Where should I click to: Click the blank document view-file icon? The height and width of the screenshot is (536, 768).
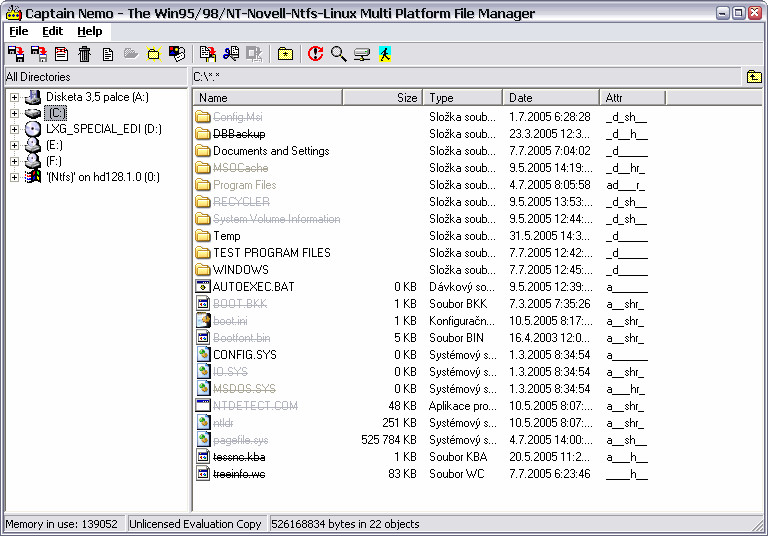click(x=108, y=54)
